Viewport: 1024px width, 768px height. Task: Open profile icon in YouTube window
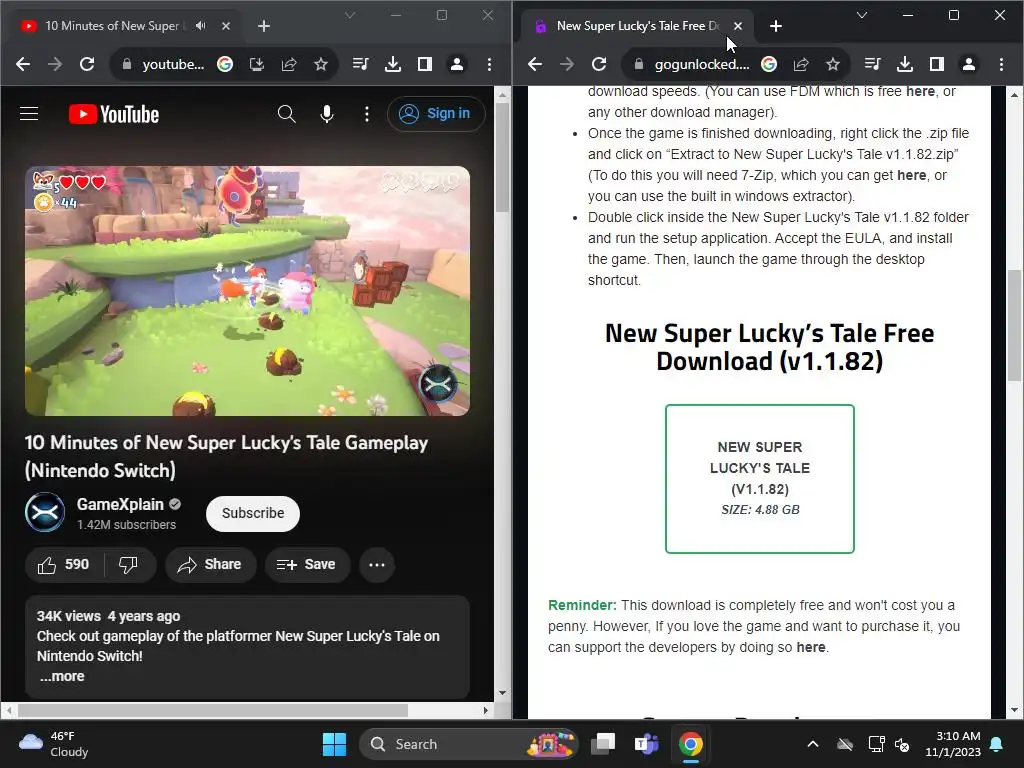[x=456, y=64]
